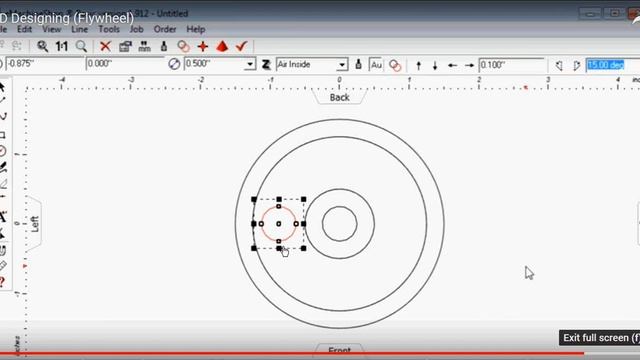640x360 pixels.
Task: Open the Job menu
Action: pyautogui.click(x=136, y=29)
